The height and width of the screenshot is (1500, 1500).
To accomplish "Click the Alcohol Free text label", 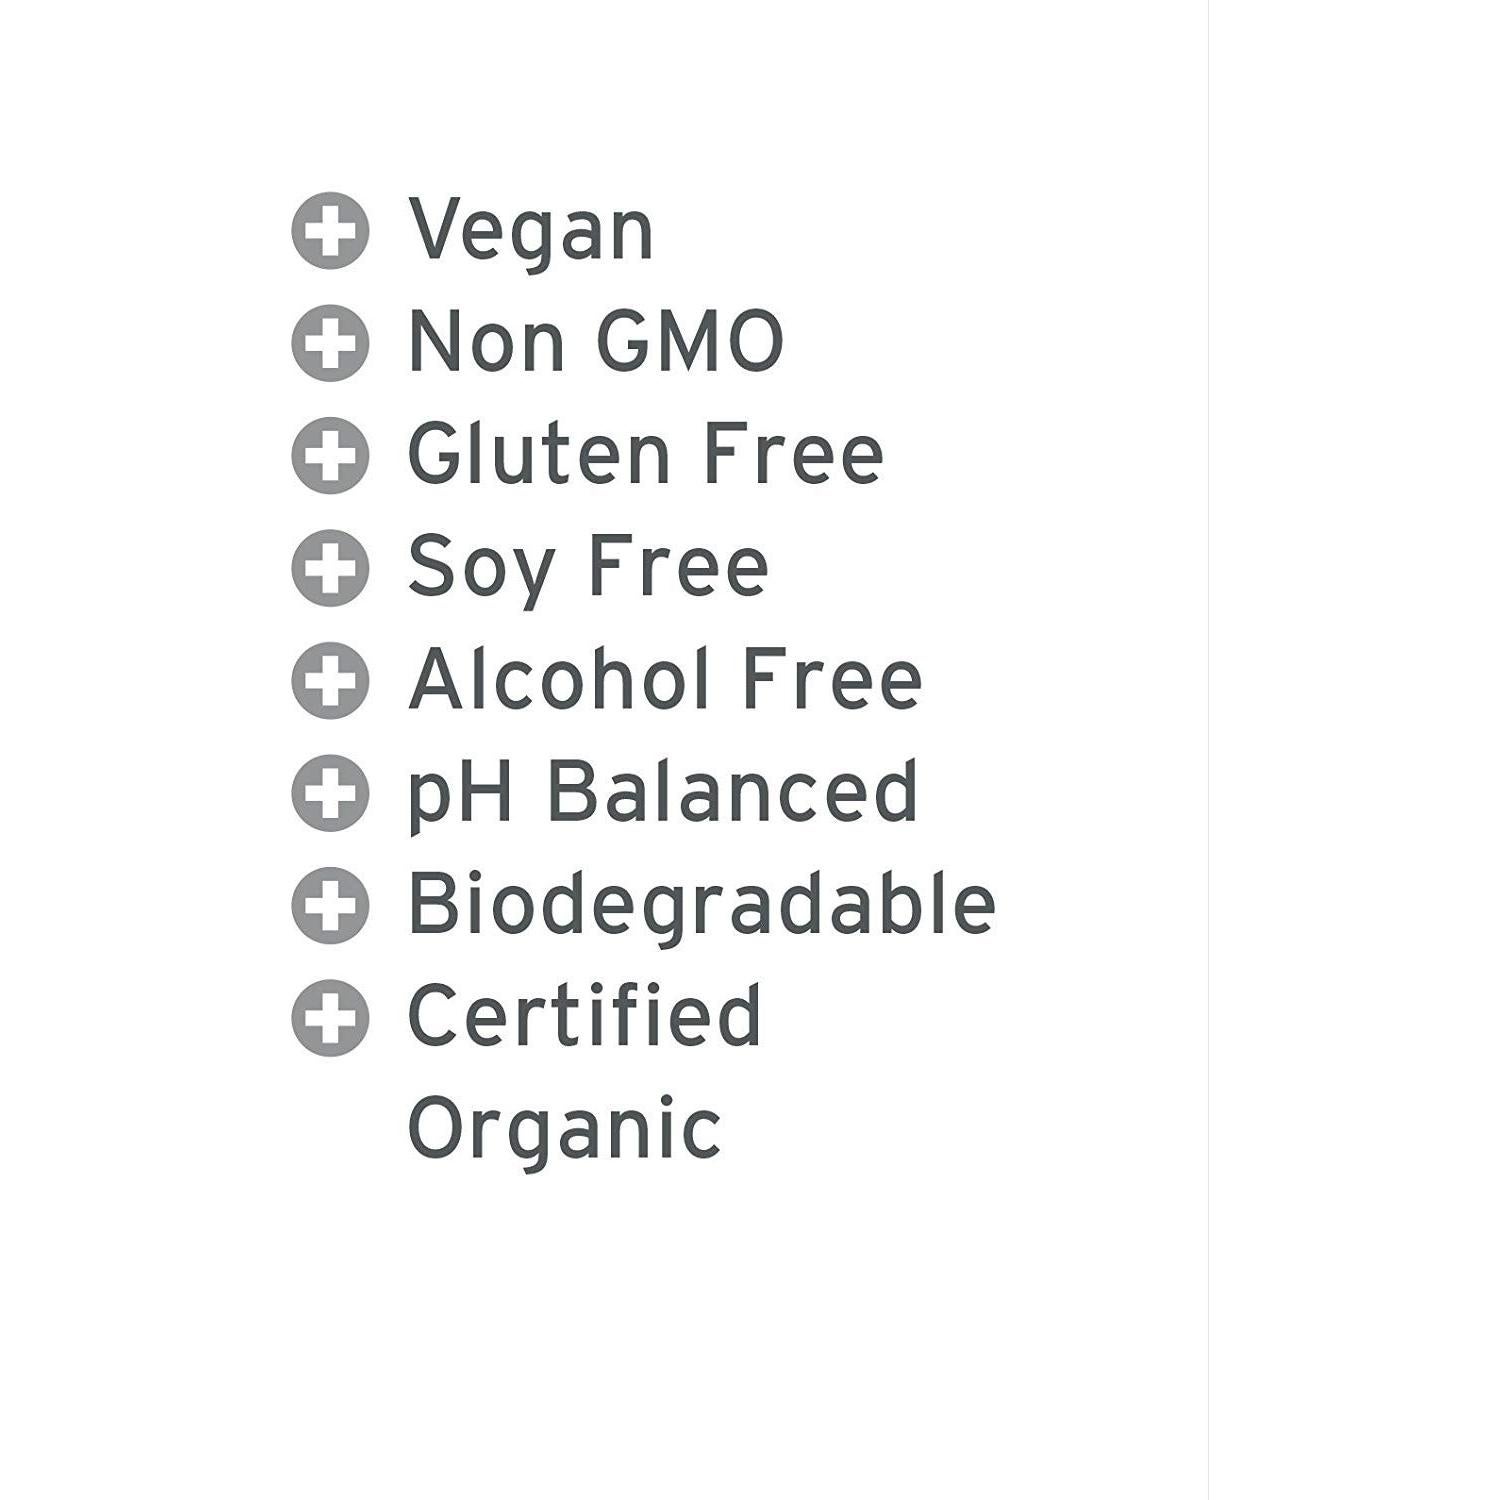I will point(664,680).
